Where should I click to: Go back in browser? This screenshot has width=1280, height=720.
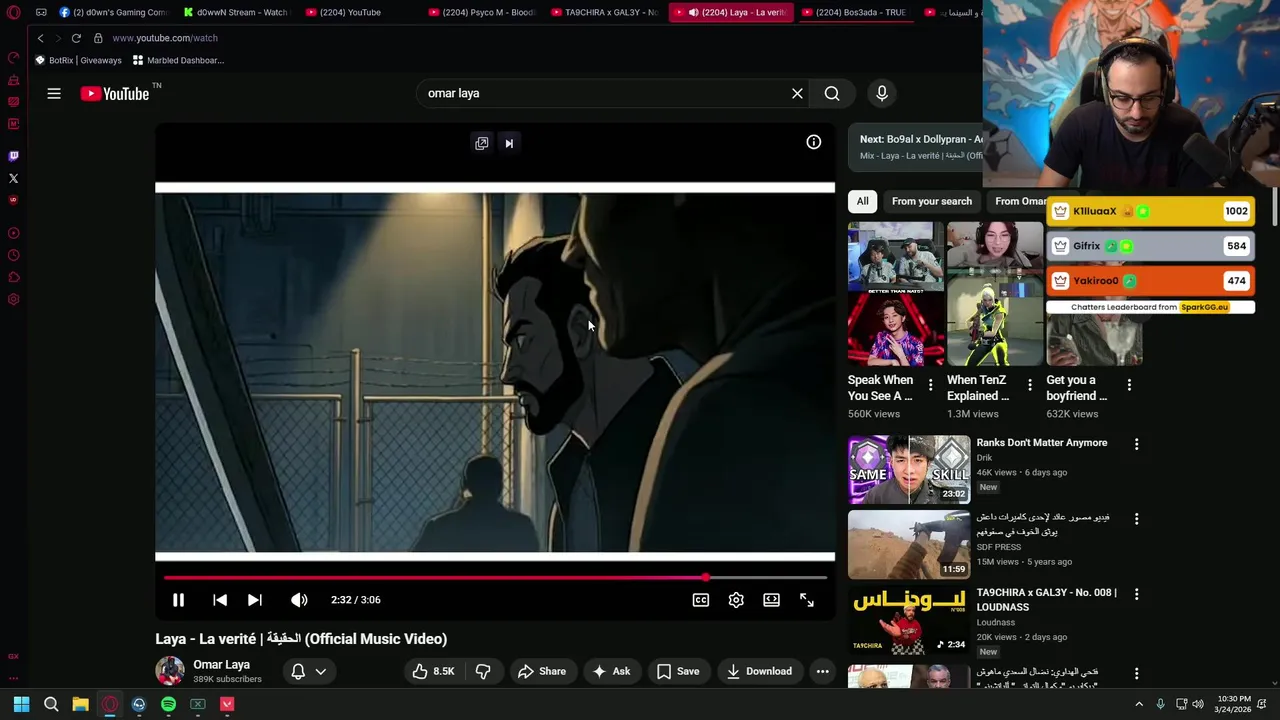coord(40,38)
